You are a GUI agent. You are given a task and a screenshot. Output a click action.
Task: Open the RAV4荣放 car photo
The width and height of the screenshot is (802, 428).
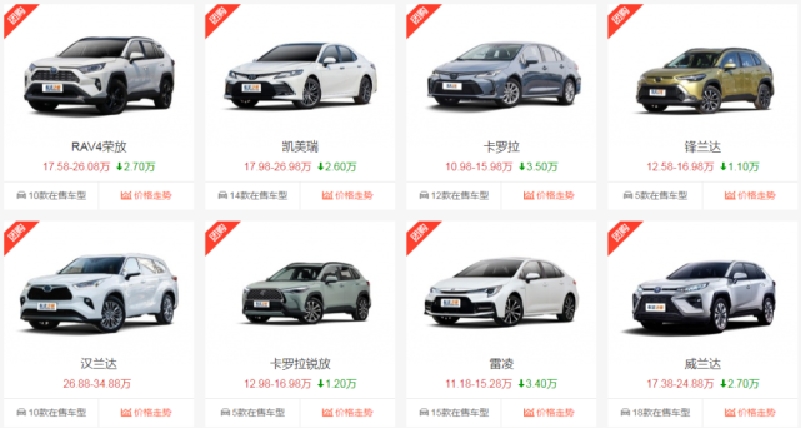point(99,75)
